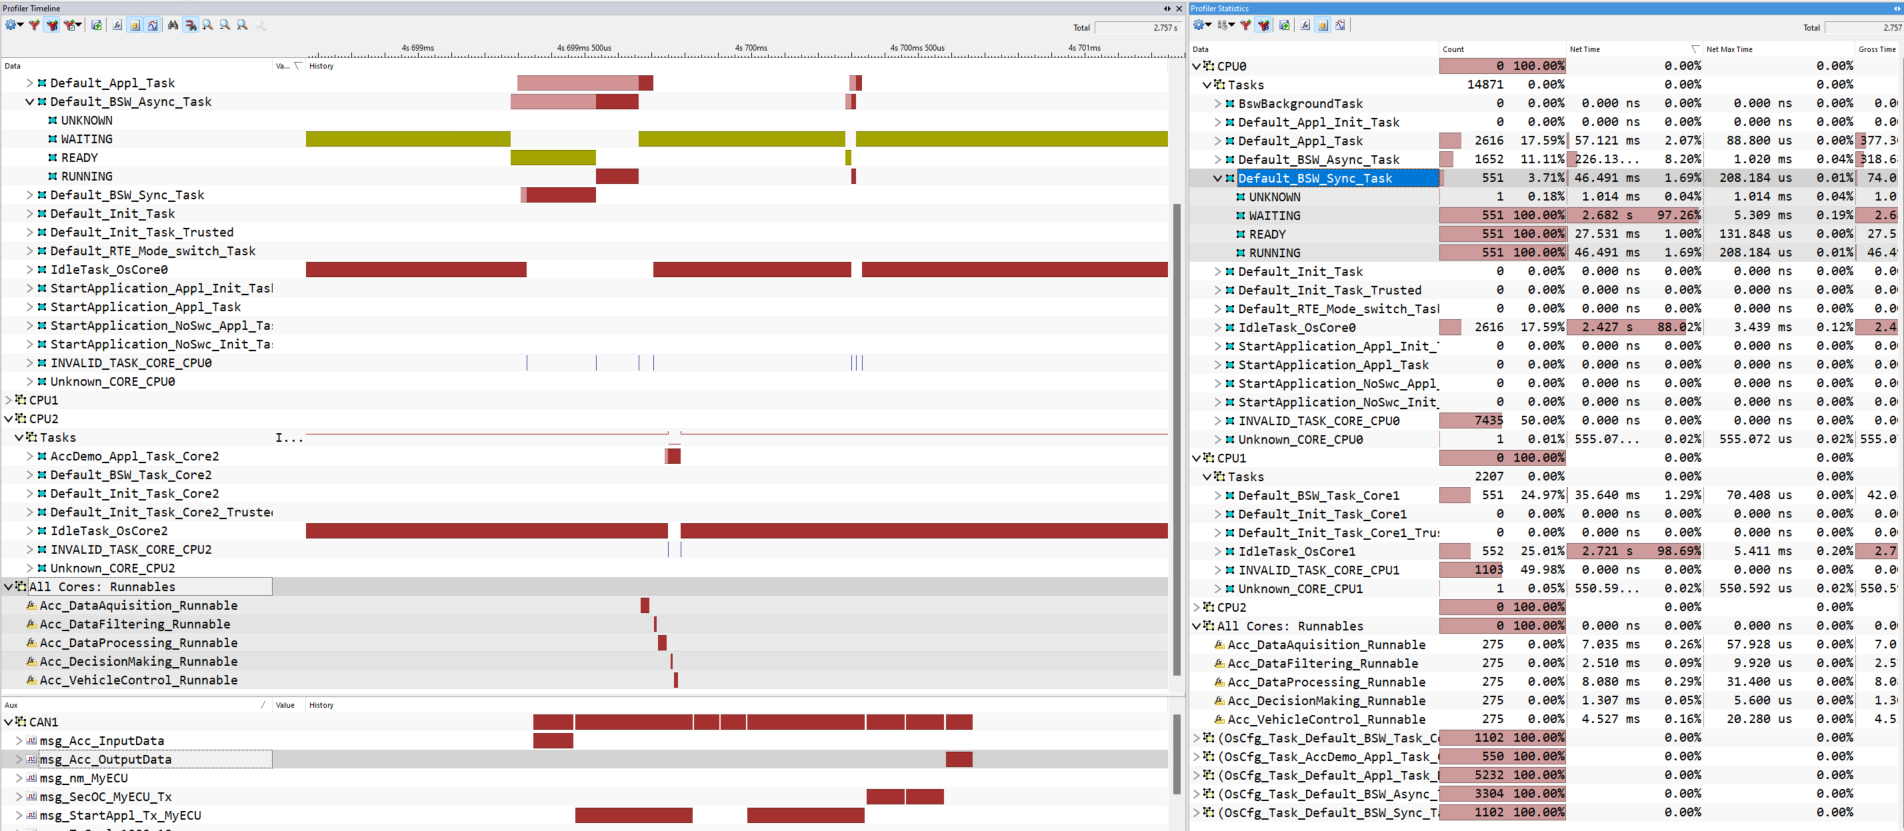Viewport: 1904px width, 831px height.
Task: Click the binoculars find icon in Timeline
Action: point(173,25)
